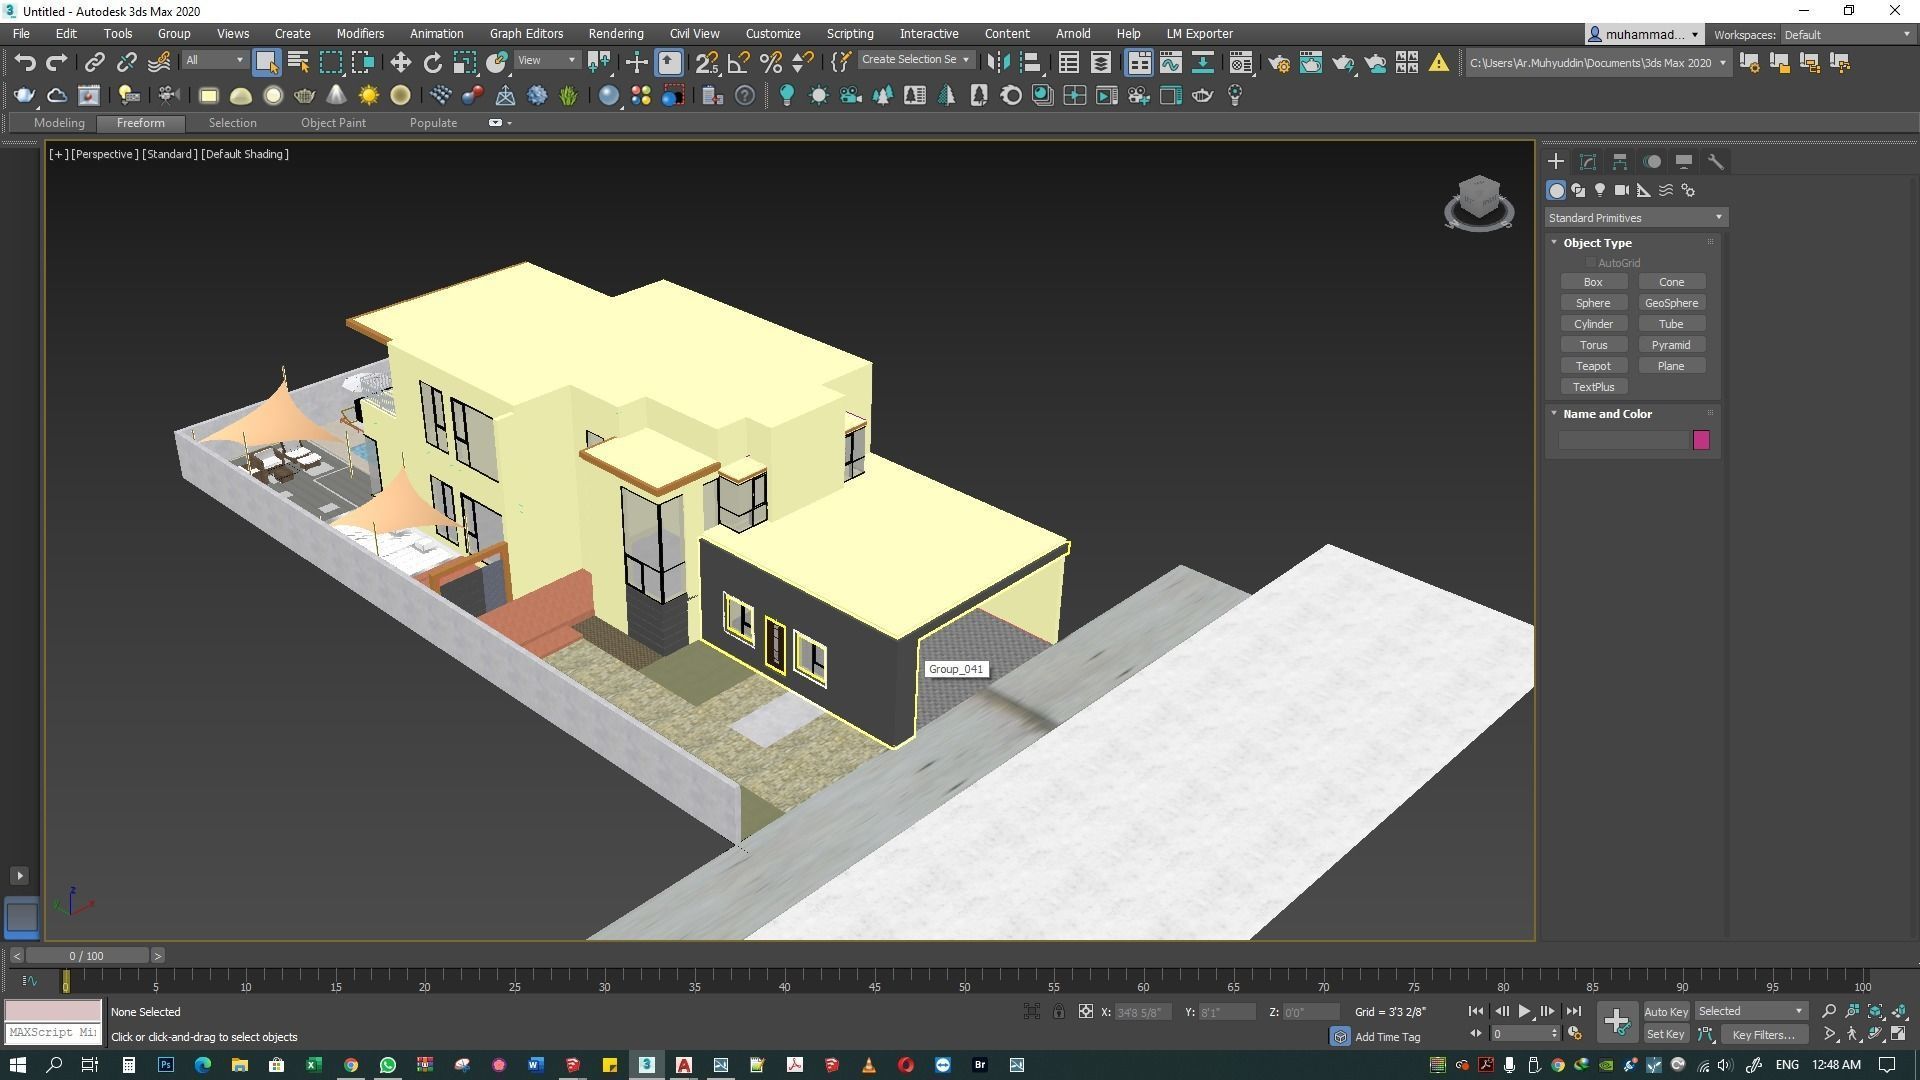Open the Modify panel tab icon
This screenshot has width=1920, height=1080.
point(1588,161)
